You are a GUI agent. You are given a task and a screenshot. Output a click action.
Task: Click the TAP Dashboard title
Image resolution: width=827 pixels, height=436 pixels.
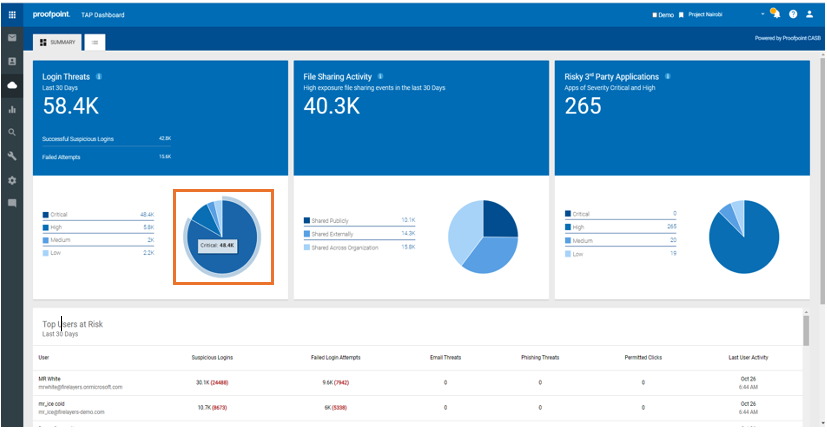[103, 15]
